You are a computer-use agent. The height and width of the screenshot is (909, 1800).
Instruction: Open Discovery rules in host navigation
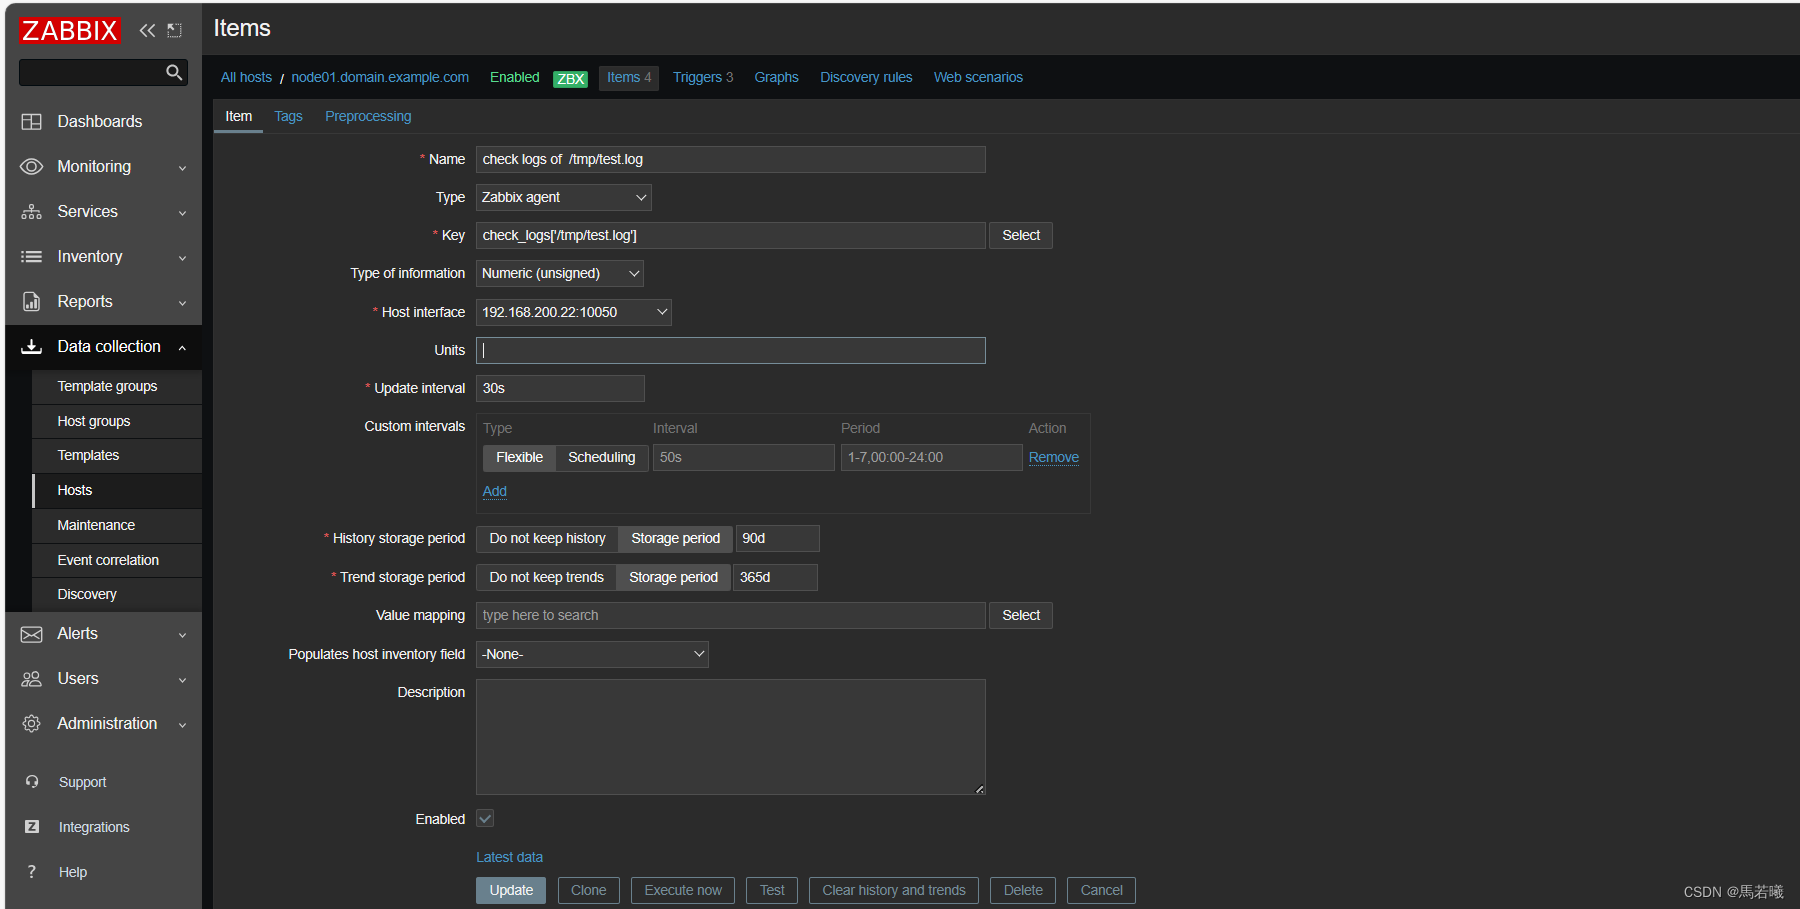pos(866,78)
